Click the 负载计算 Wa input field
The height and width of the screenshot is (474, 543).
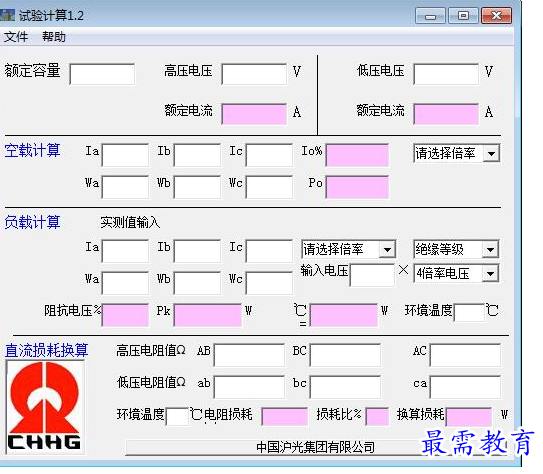click(x=125, y=283)
